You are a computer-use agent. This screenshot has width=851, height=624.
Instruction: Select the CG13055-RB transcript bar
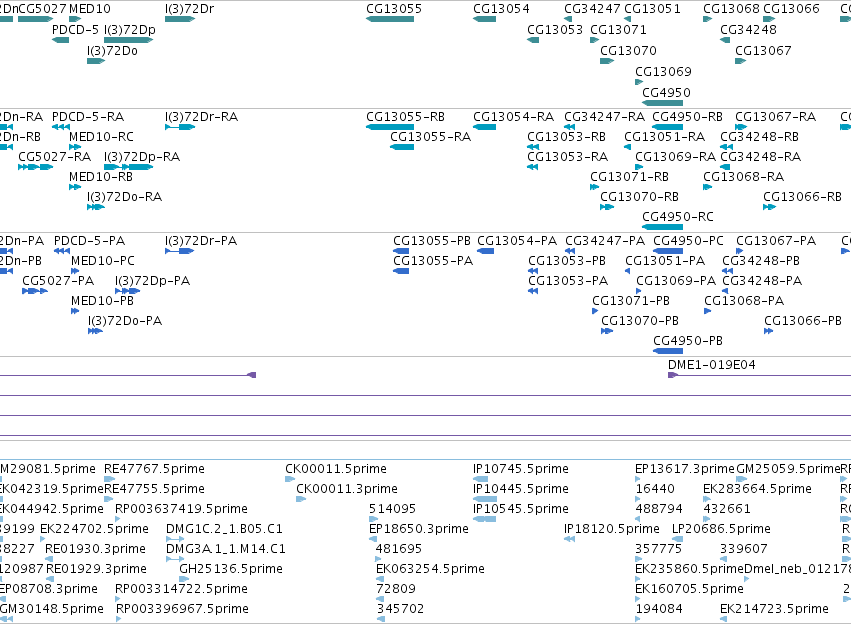click(390, 127)
